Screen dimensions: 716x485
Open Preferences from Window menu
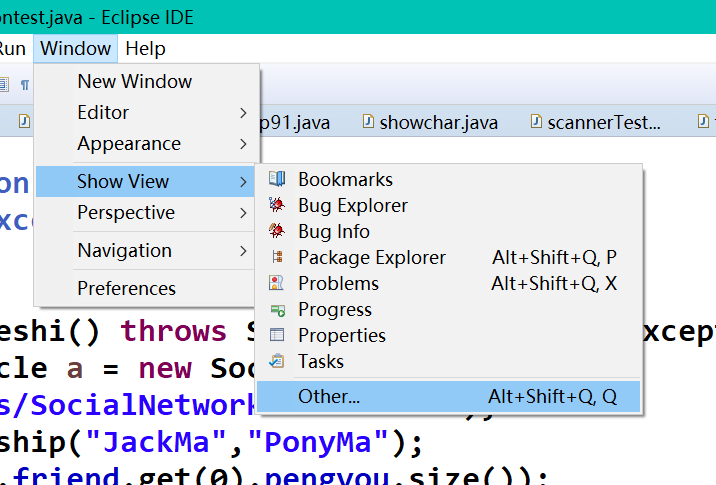pyautogui.click(x=145, y=289)
